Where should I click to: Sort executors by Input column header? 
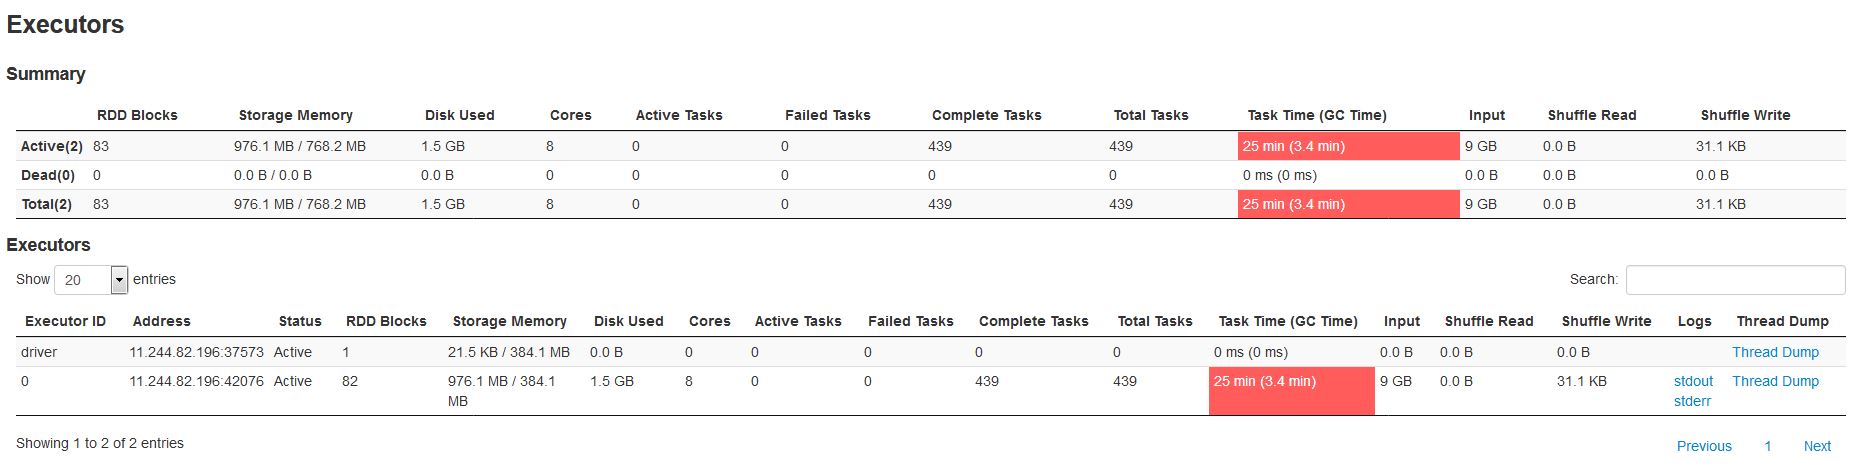point(1401,321)
